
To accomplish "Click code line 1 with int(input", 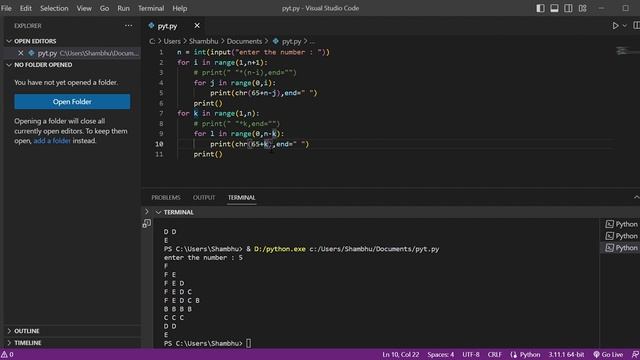I will pyautogui.click(x=253, y=52).
